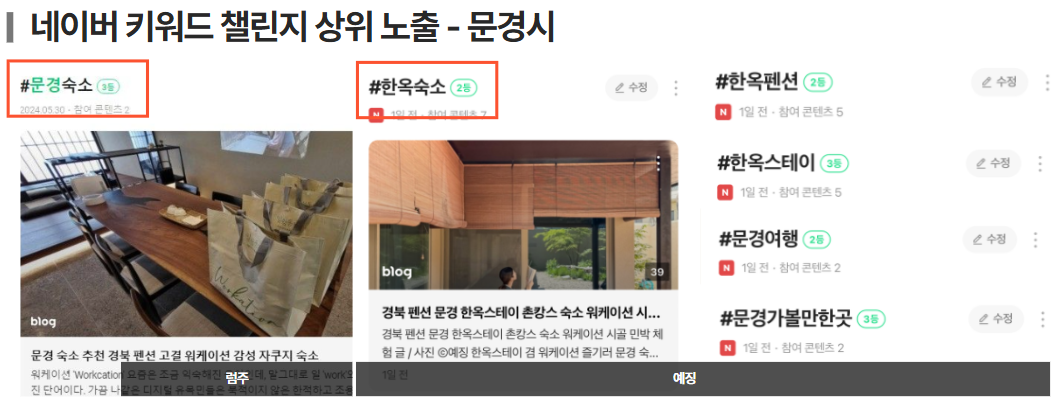Click 수정 button next to #한옥숙소
Viewport: 1054px width, 401px height.
tap(631, 87)
